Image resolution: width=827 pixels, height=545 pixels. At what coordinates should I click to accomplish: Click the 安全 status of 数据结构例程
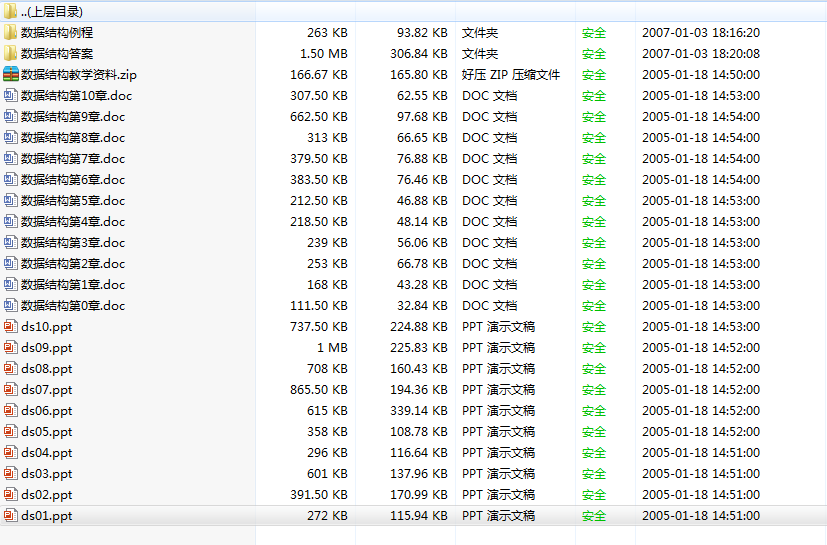(x=594, y=32)
